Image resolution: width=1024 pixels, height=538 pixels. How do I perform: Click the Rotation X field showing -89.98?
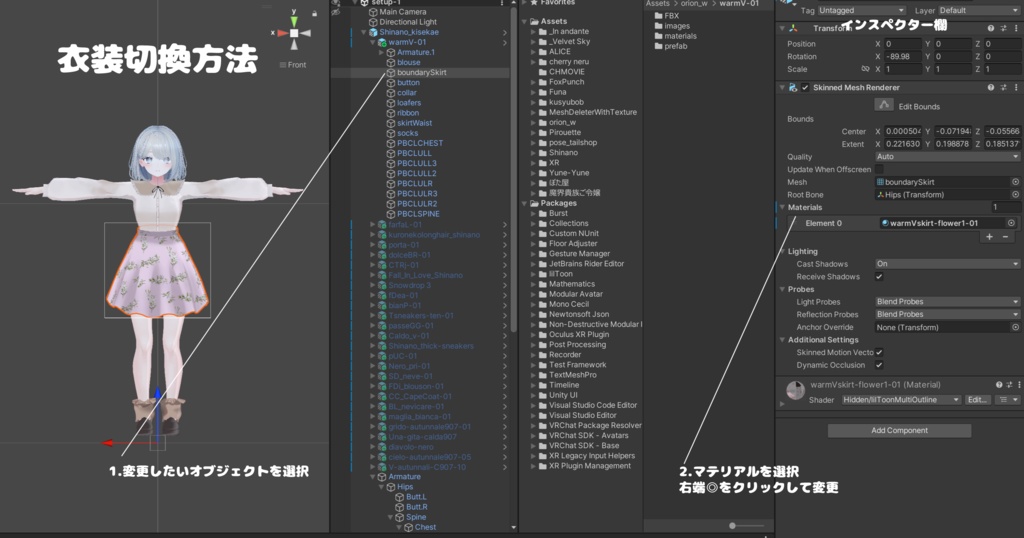click(903, 56)
